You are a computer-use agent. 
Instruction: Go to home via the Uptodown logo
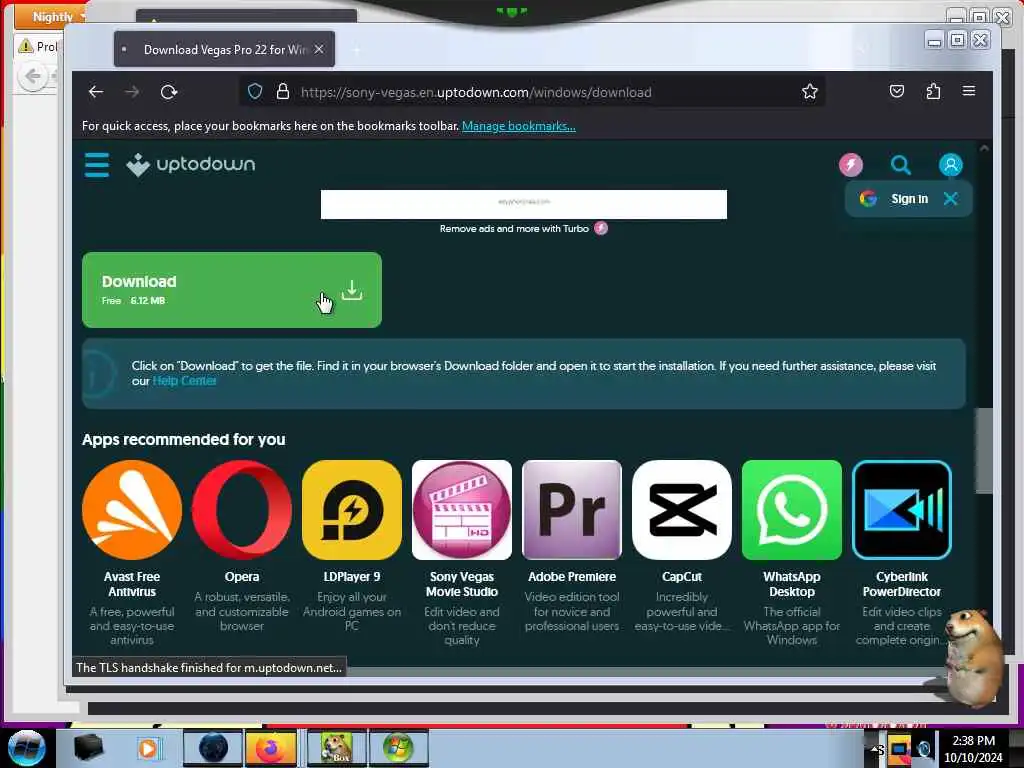click(191, 165)
